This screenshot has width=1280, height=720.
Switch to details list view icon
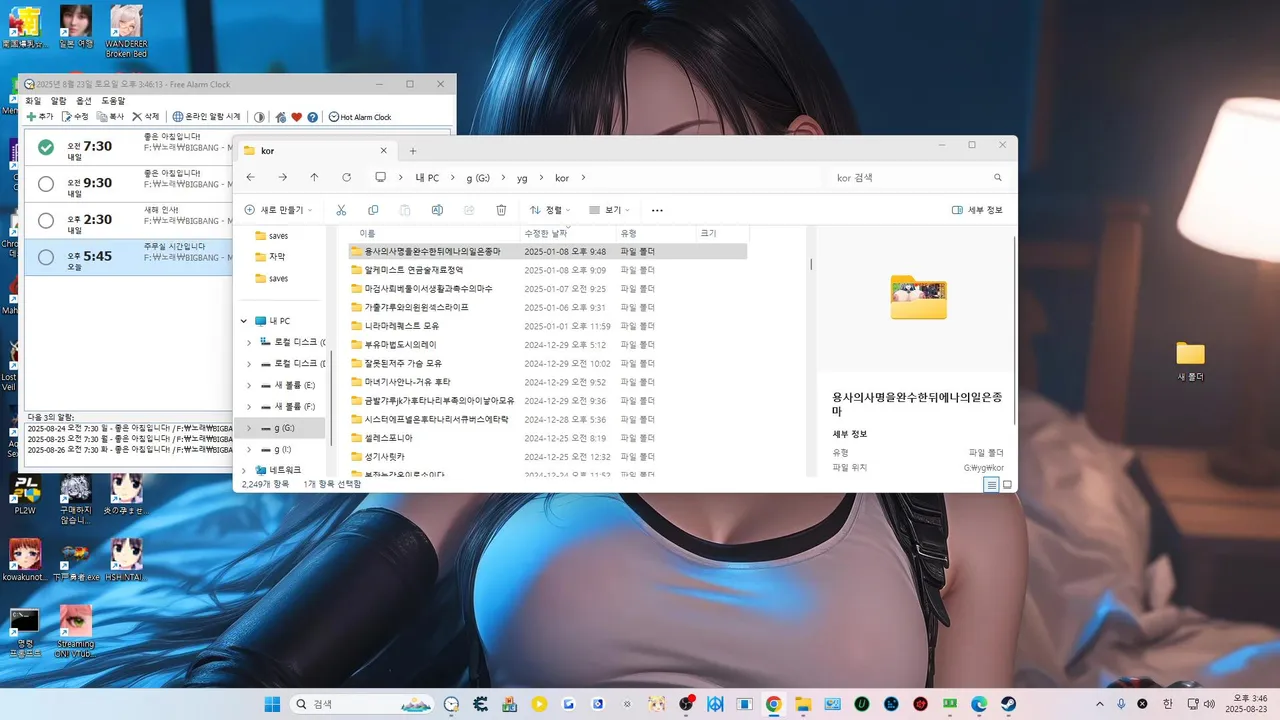(x=991, y=485)
